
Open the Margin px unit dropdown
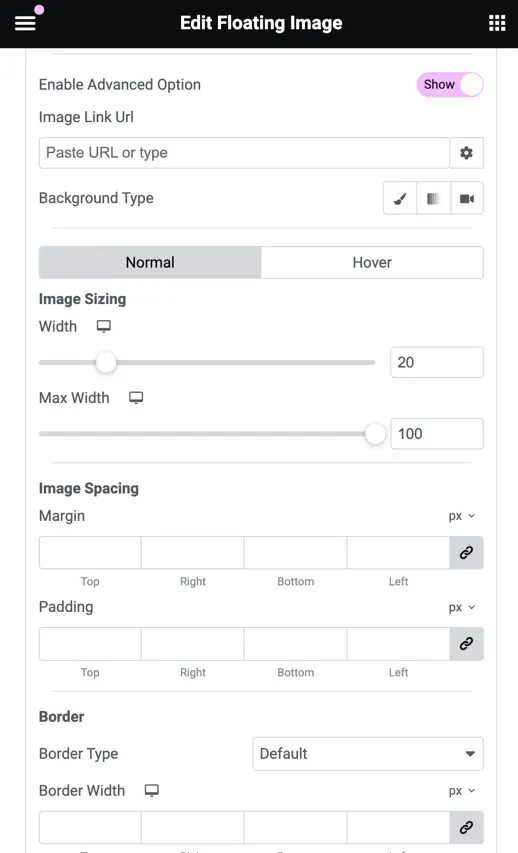tap(462, 516)
